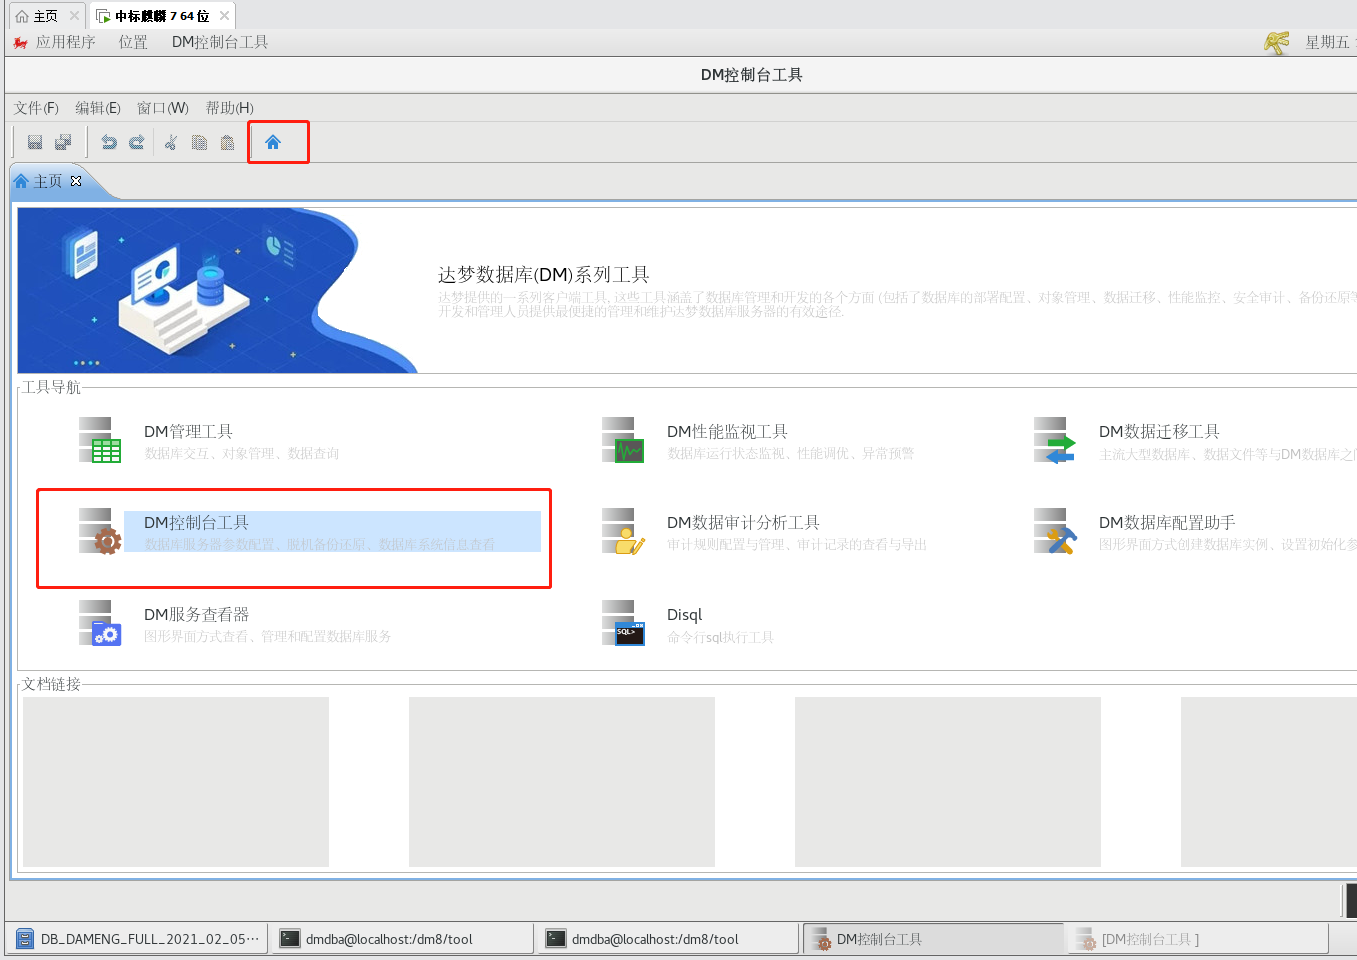This screenshot has height=960, width=1357.
Task: Open DM数据库配置助手 via its wrench icon
Action: tap(1055, 531)
